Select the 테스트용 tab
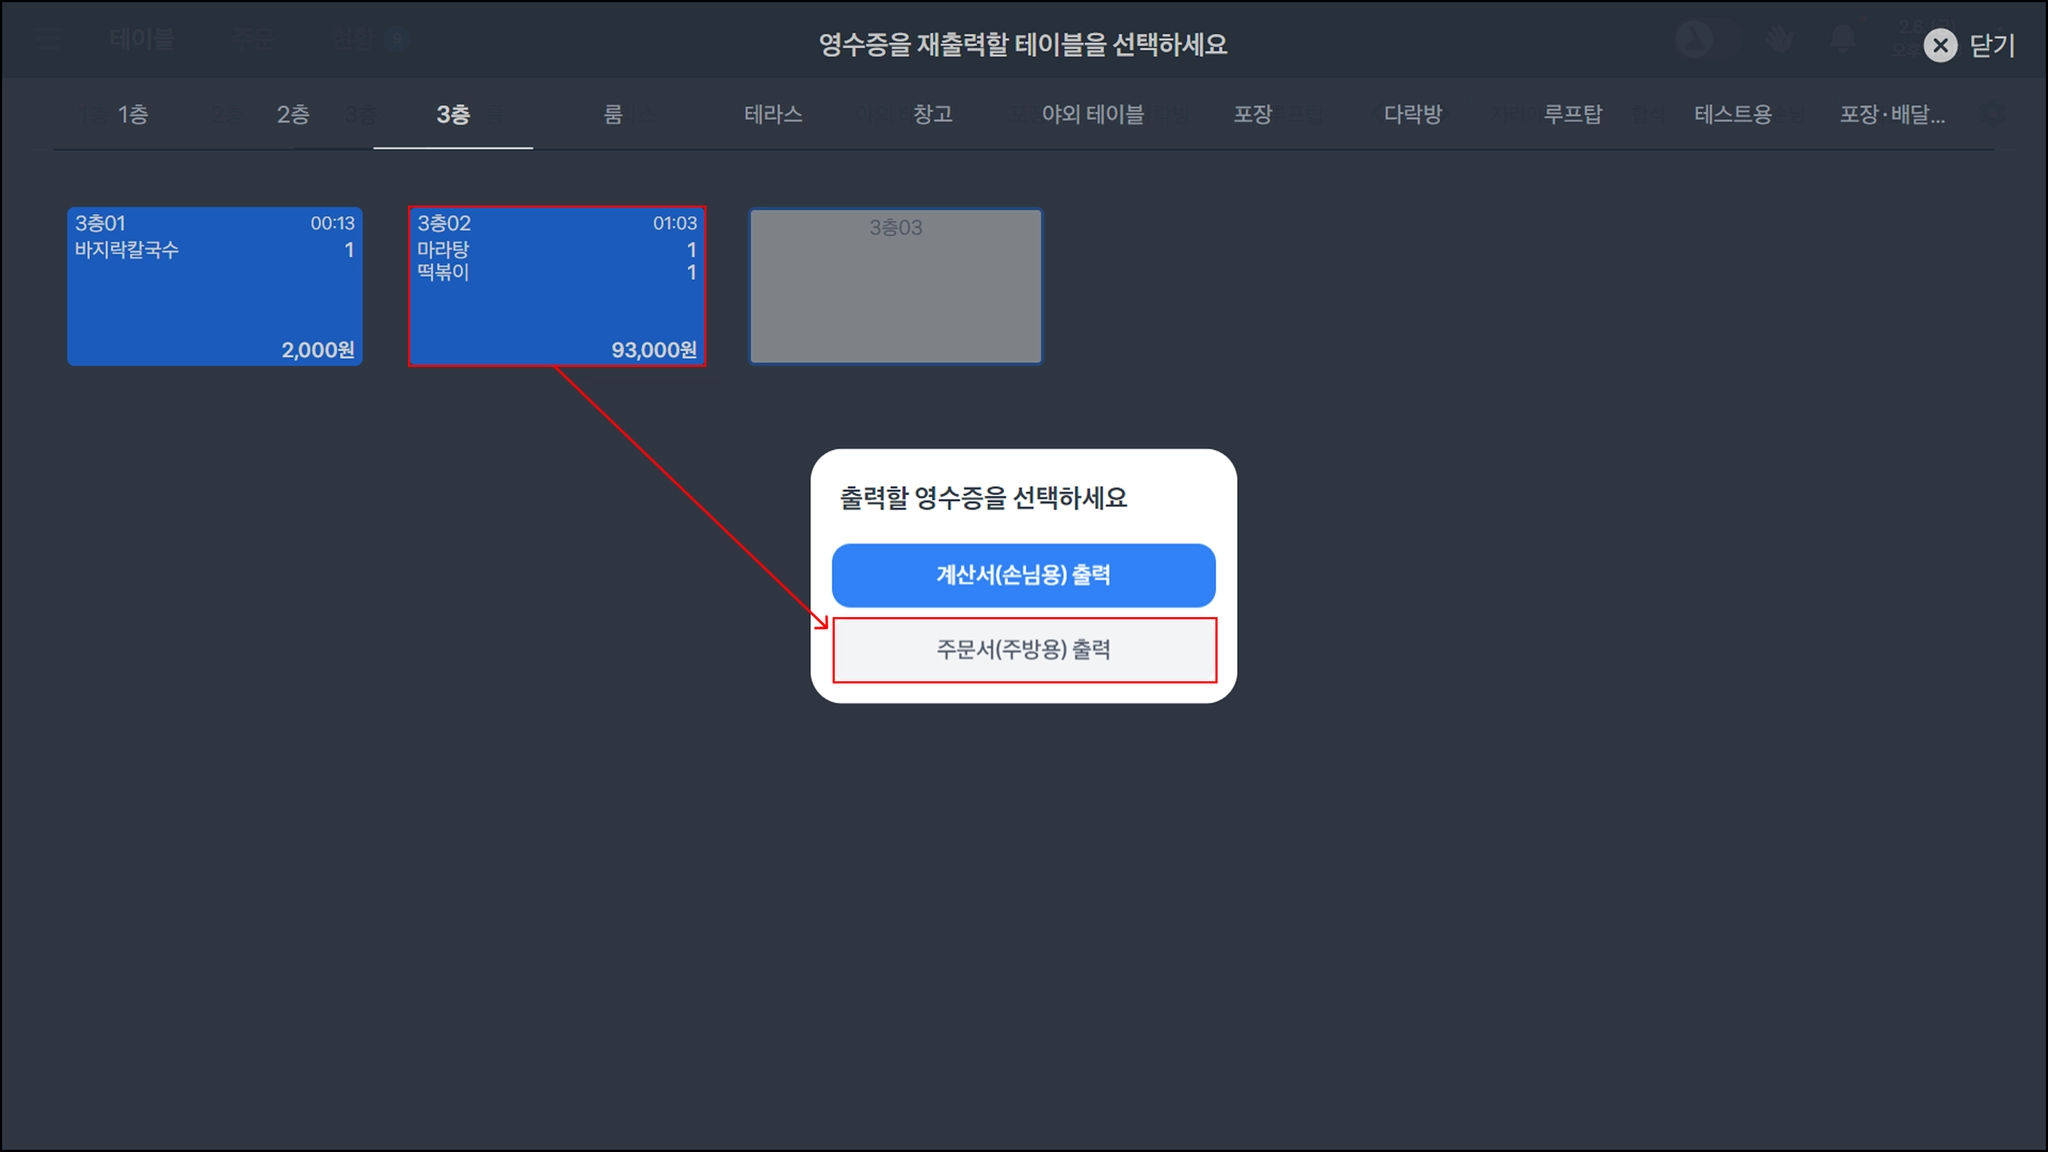The height and width of the screenshot is (1152, 2048). pos(1733,114)
